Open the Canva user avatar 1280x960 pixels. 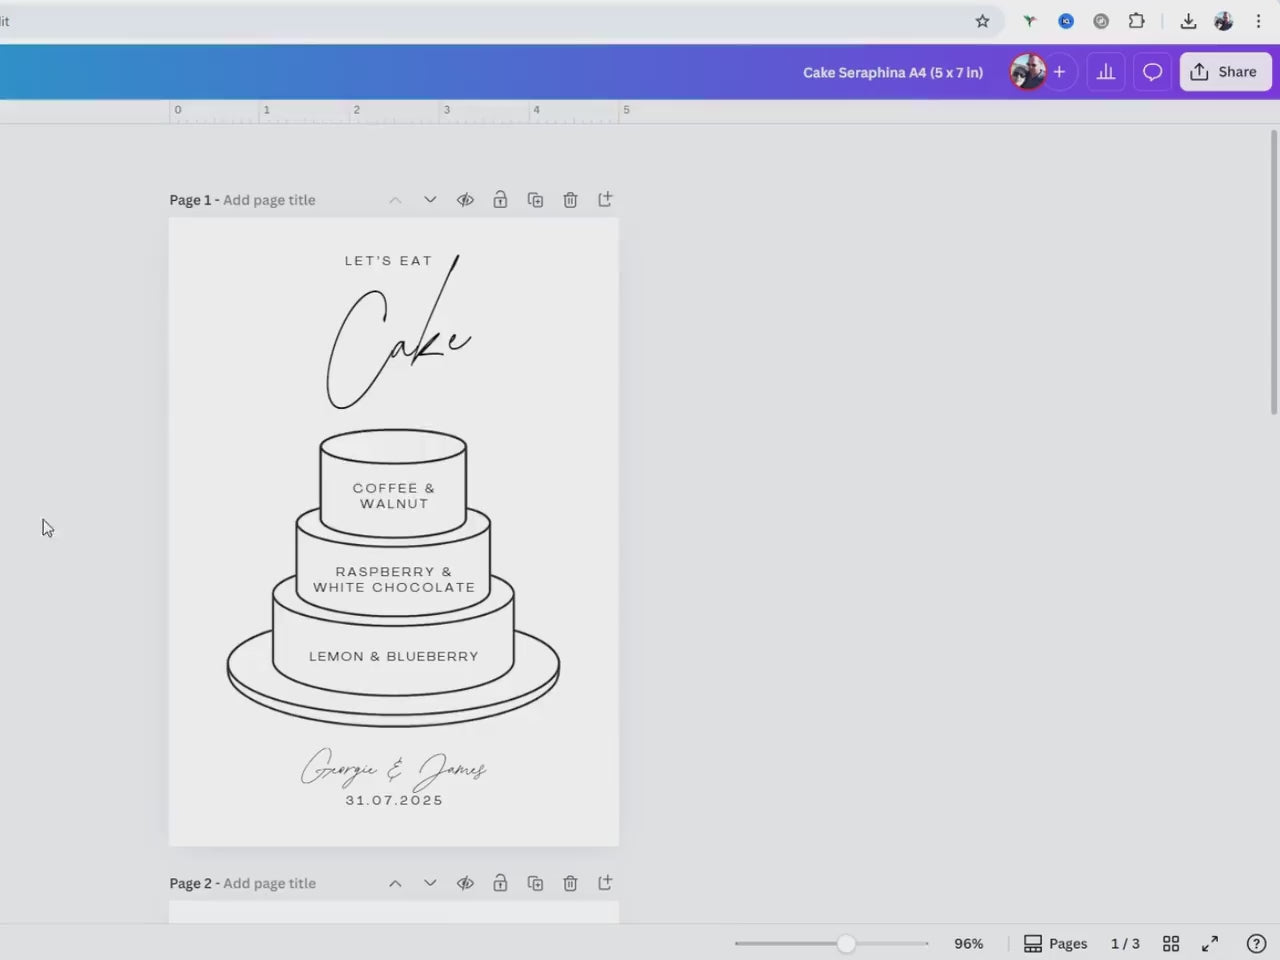(x=1027, y=72)
